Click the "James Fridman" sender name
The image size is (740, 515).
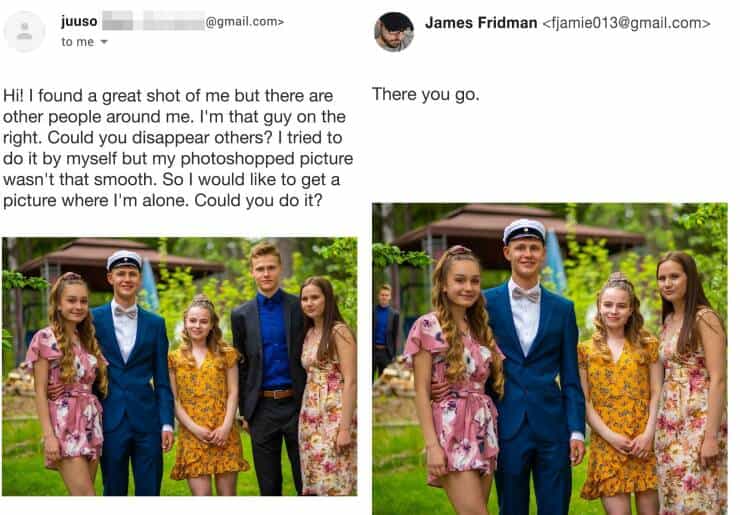480,22
